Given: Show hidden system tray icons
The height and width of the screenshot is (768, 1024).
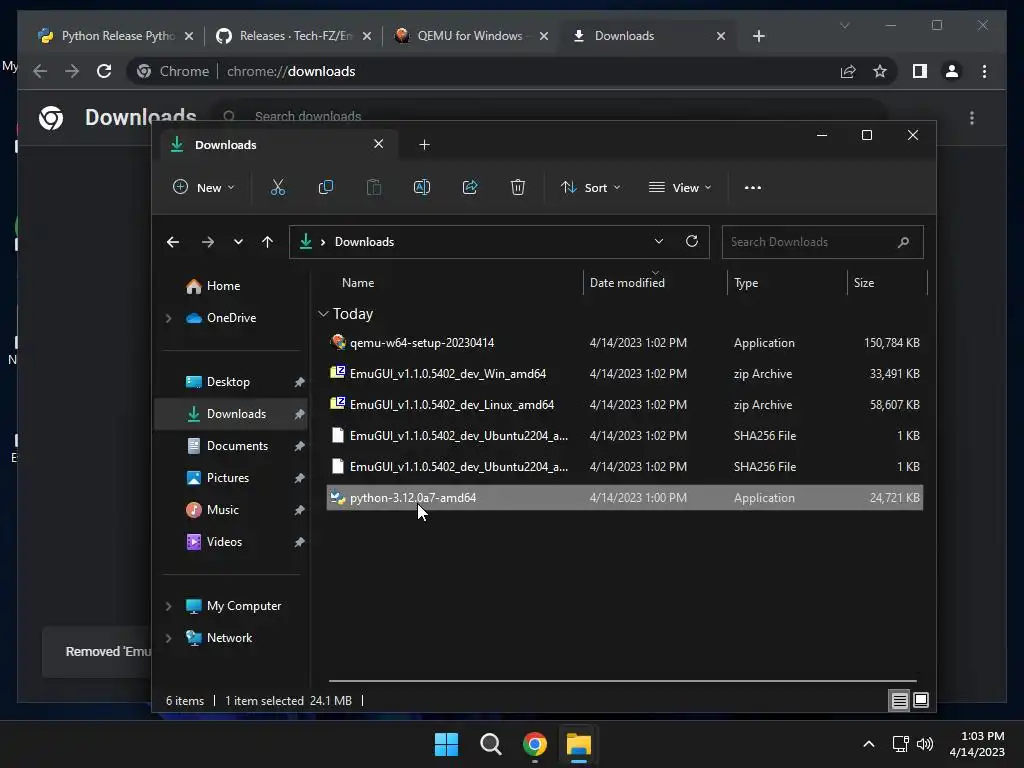Looking at the screenshot, I should (869, 744).
